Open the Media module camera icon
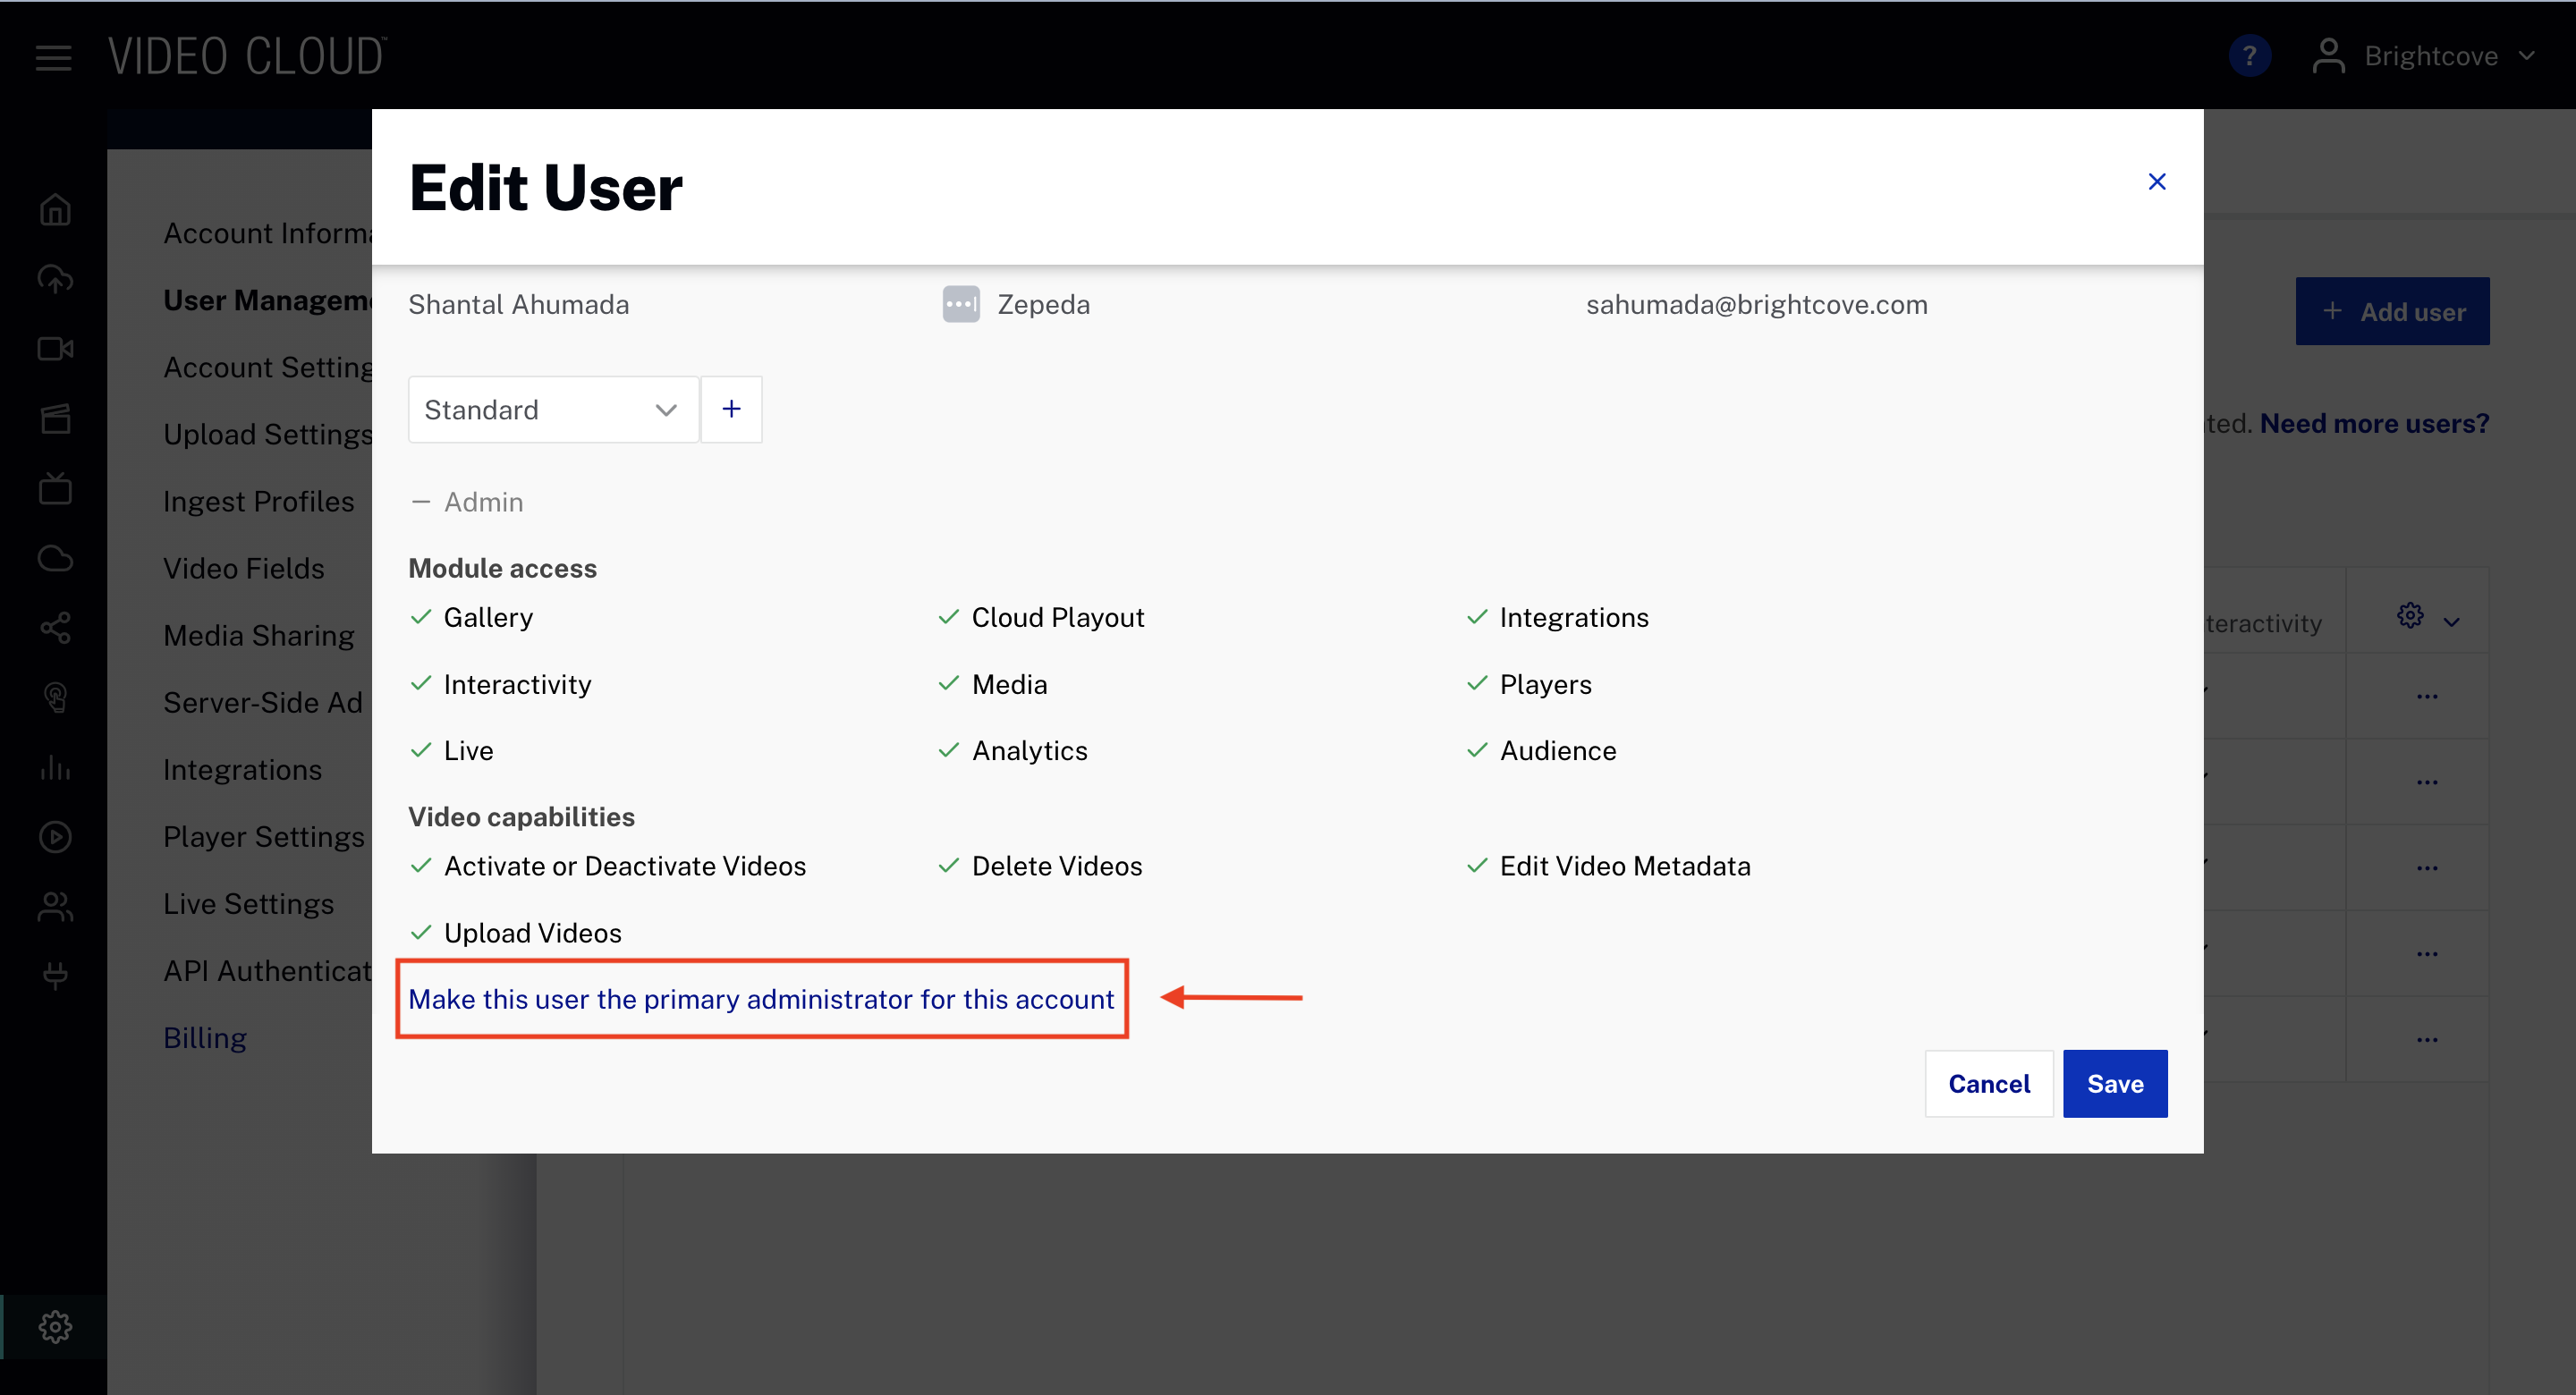This screenshot has width=2576, height=1395. [x=55, y=348]
